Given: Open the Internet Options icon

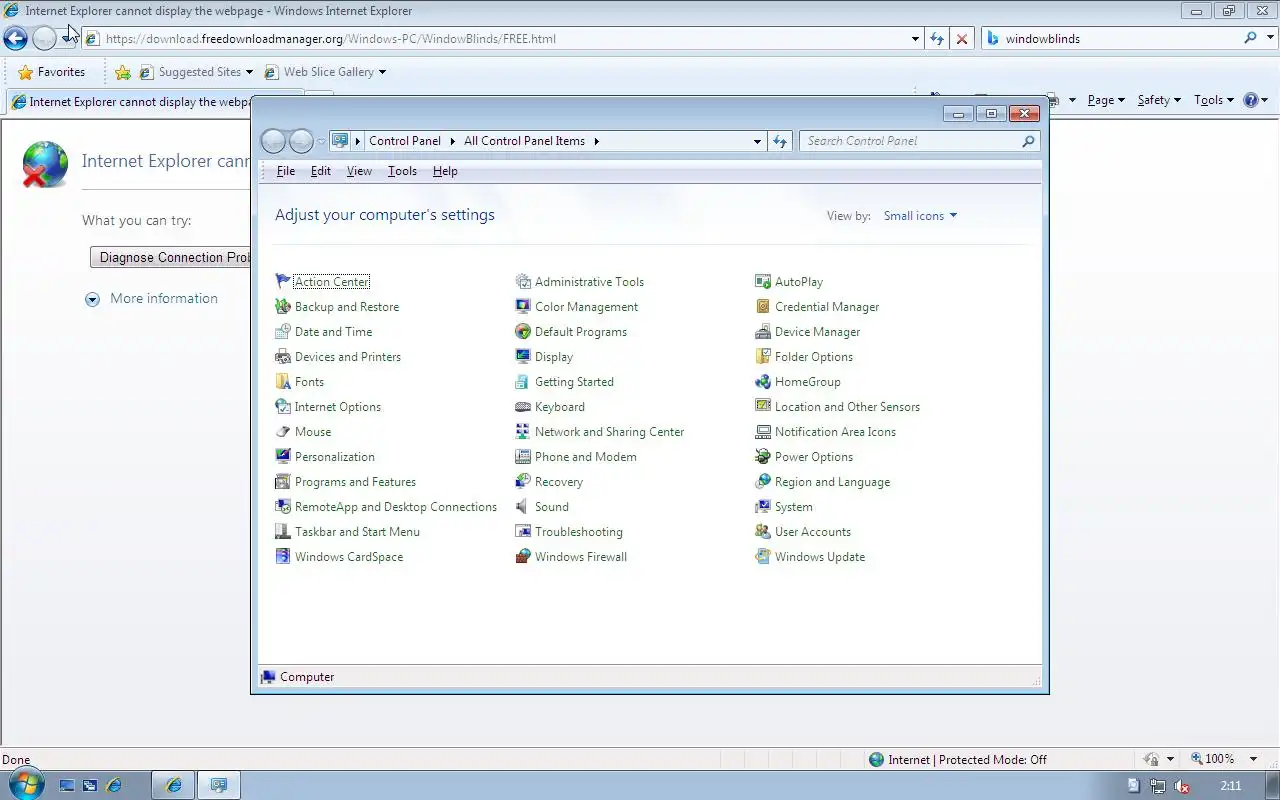Looking at the screenshot, I should tap(283, 407).
